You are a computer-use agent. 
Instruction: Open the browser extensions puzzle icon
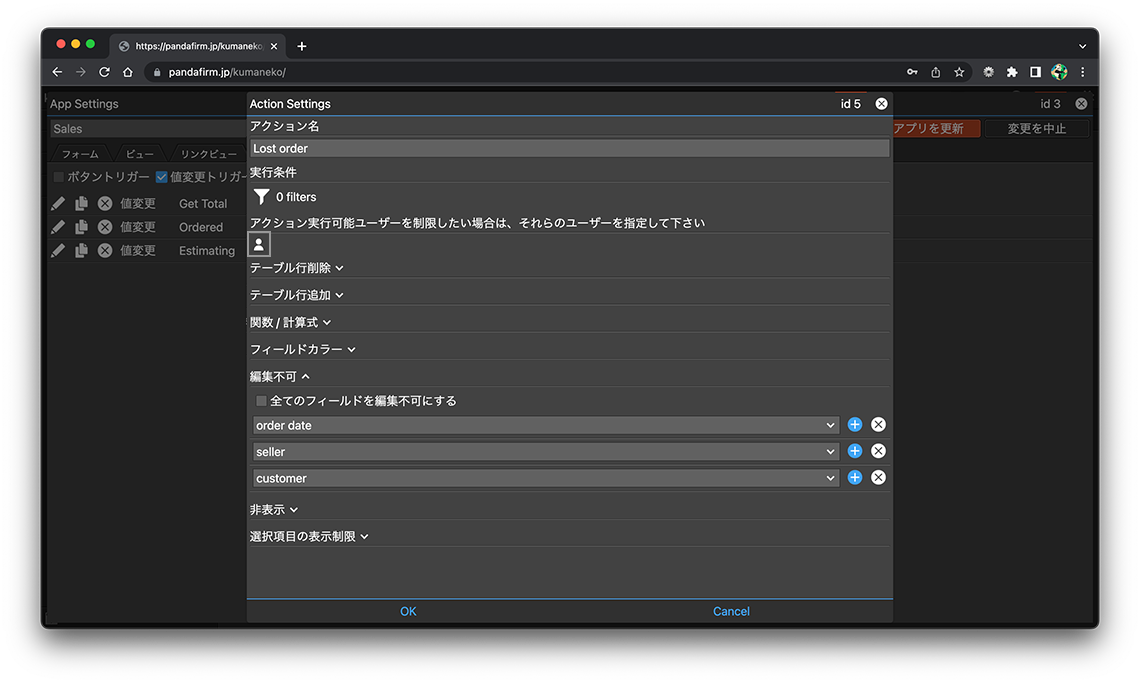[x=1012, y=72]
